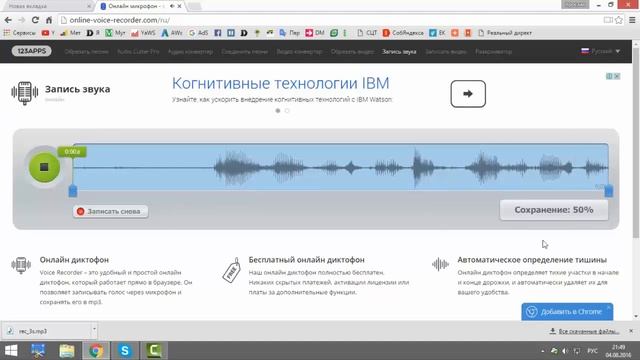This screenshot has width=640, height=360.
Task: Open Camtasia from the taskbar
Action: pos(154,351)
